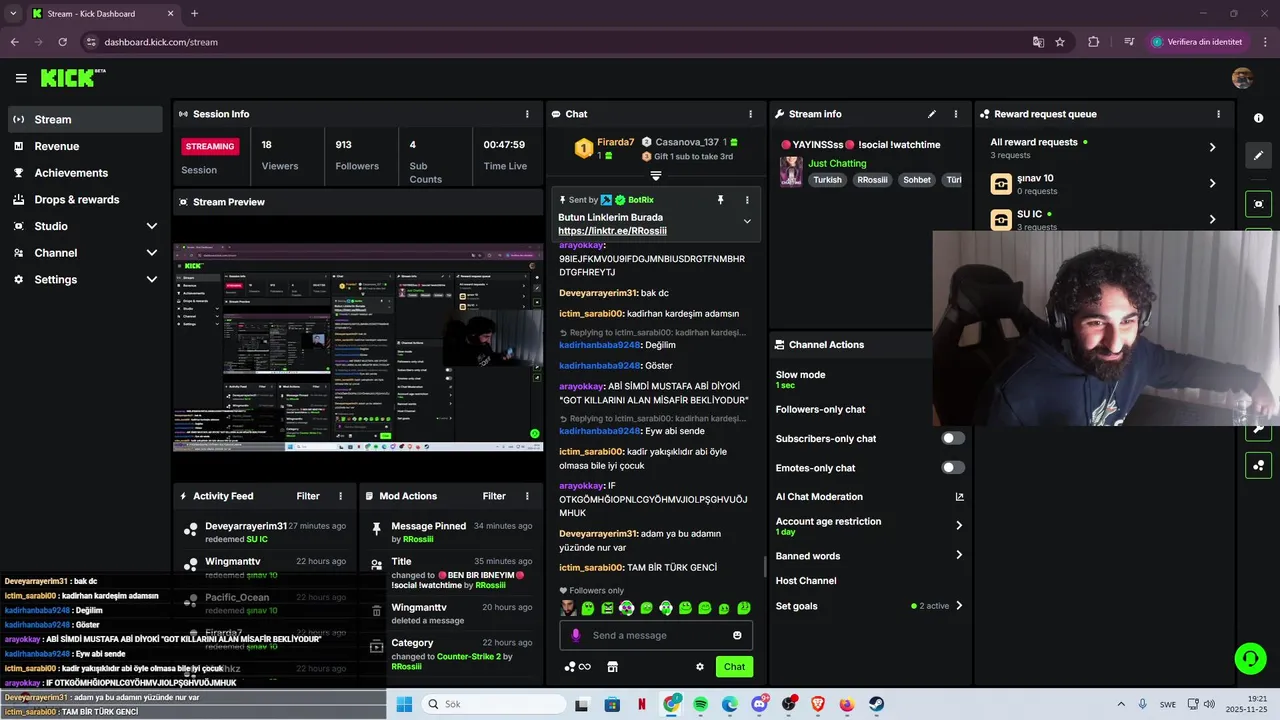The width and height of the screenshot is (1280, 720).
Task: Click Host Channel action
Action: [x=806, y=581]
